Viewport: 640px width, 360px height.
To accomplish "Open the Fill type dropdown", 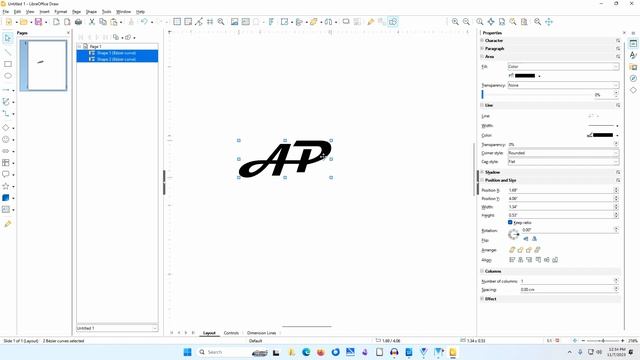I will click(563, 67).
